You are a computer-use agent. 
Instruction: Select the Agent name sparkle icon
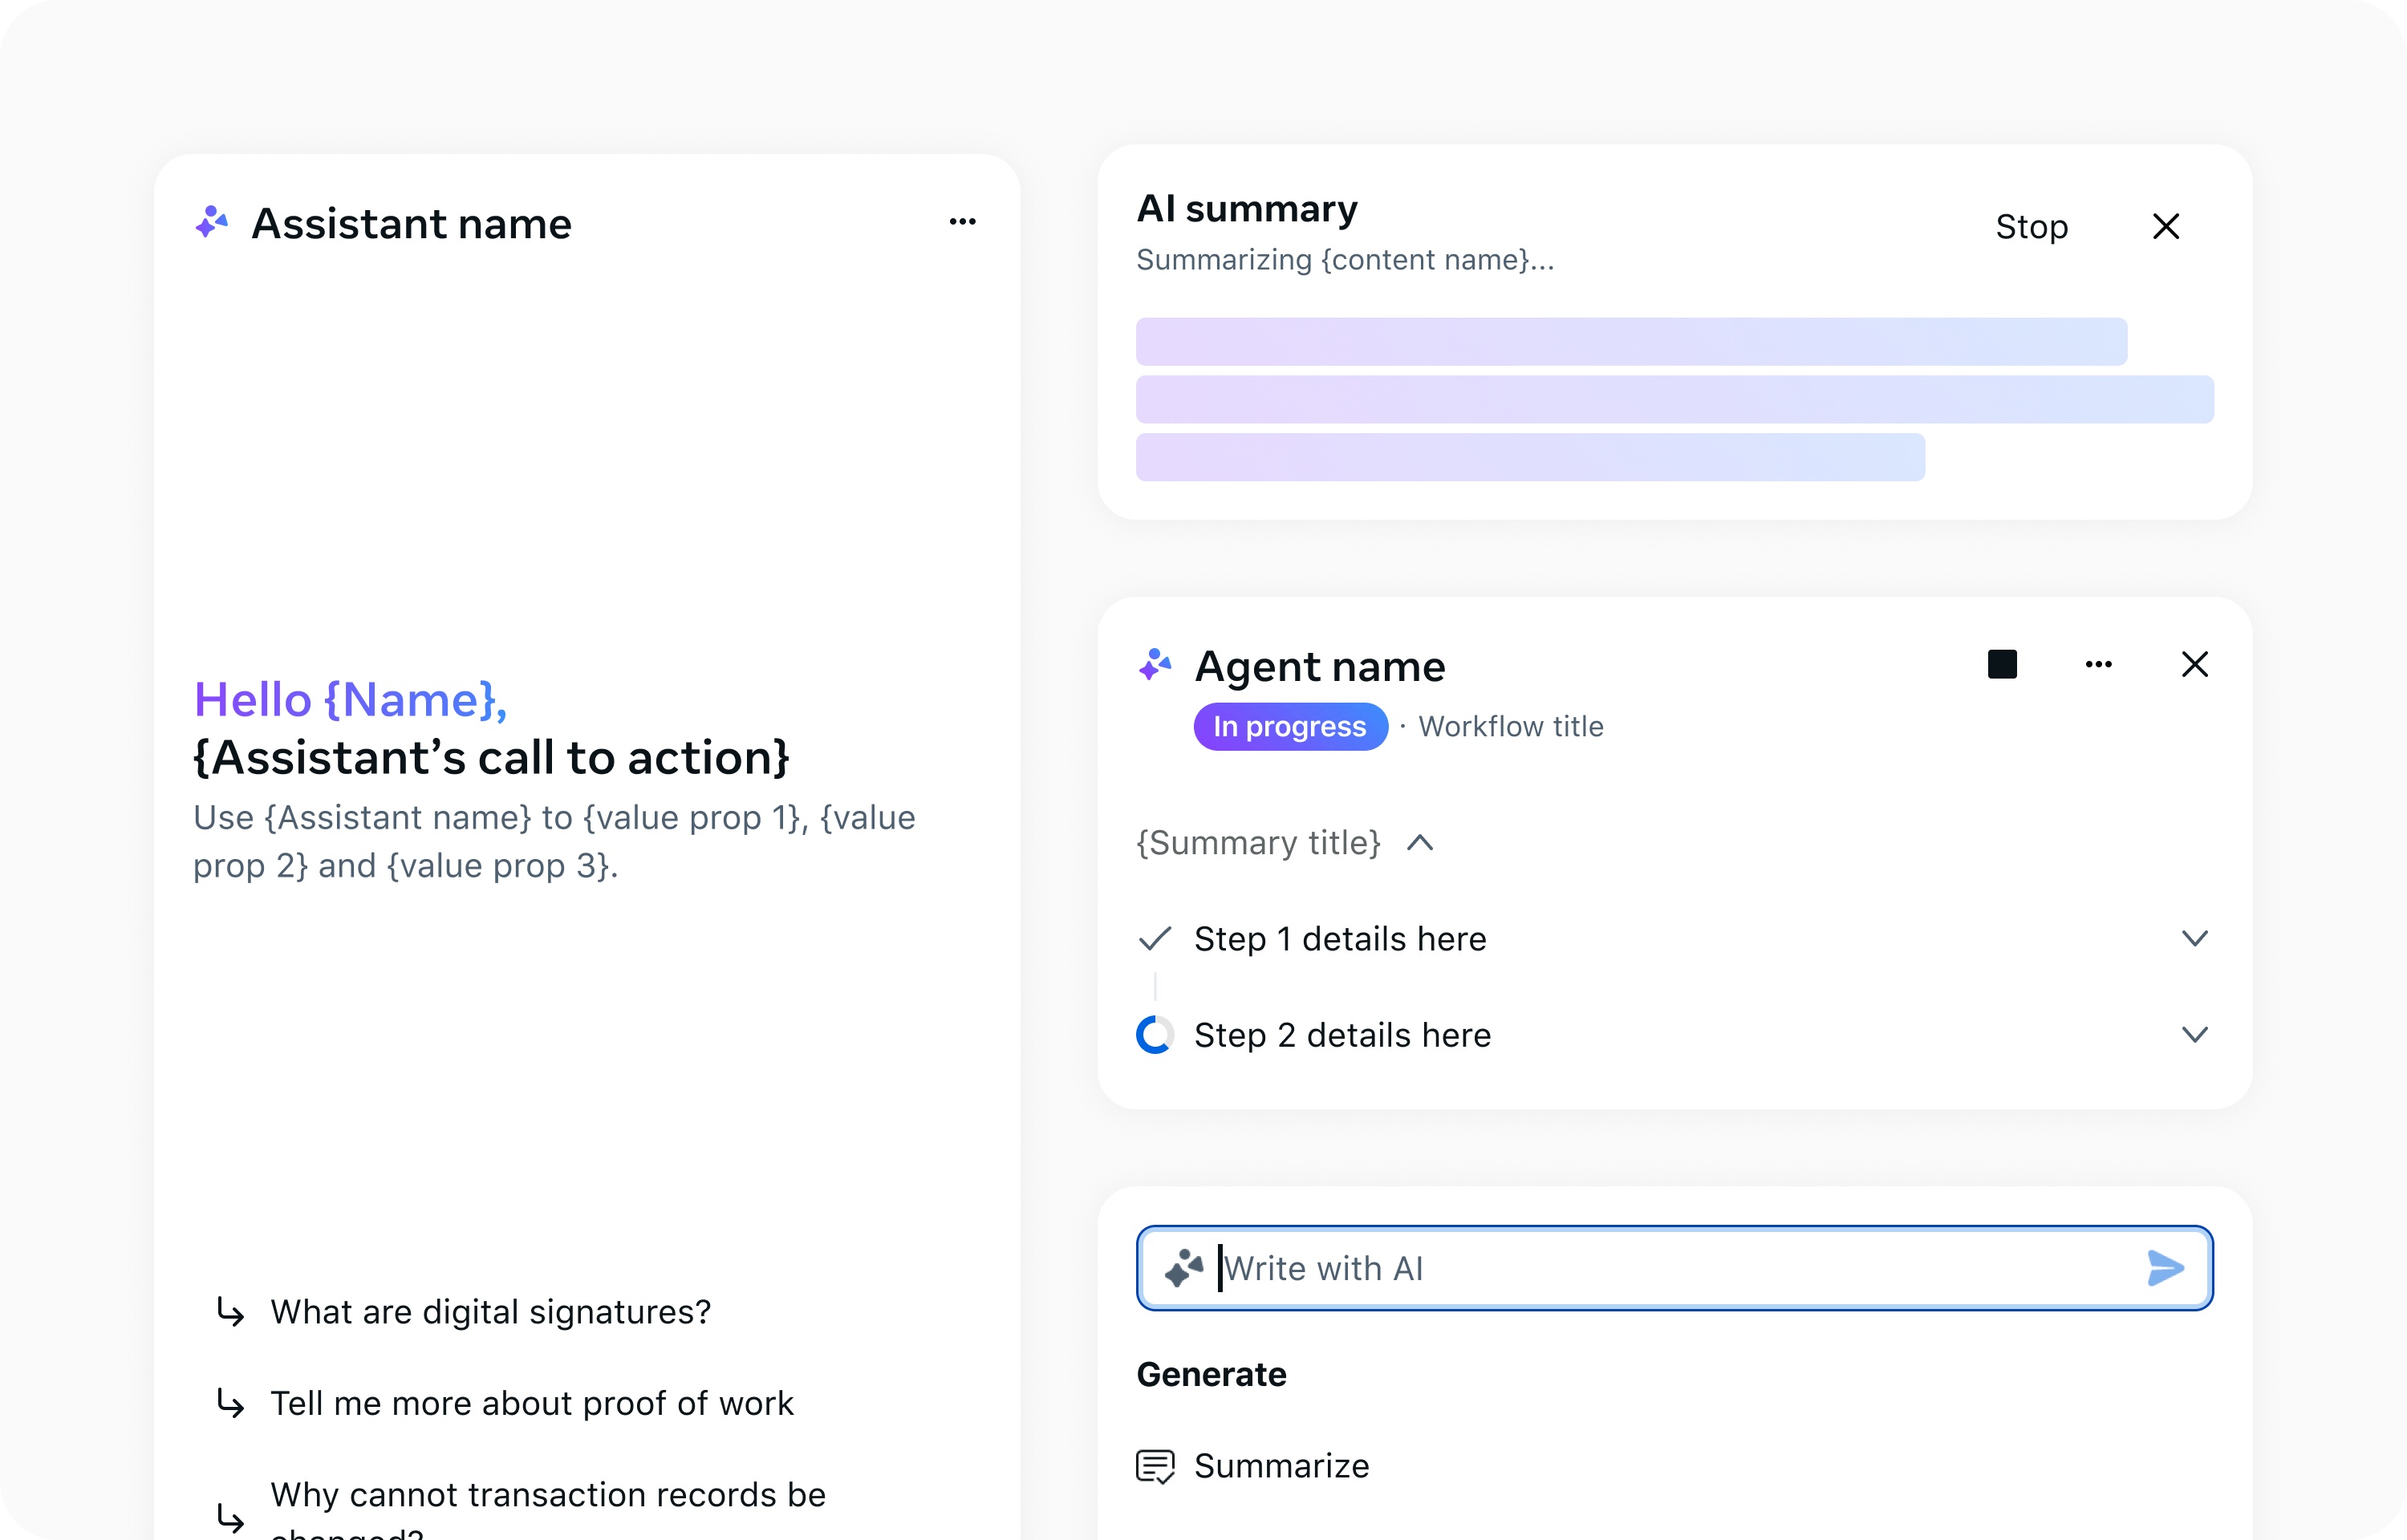point(1155,664)
